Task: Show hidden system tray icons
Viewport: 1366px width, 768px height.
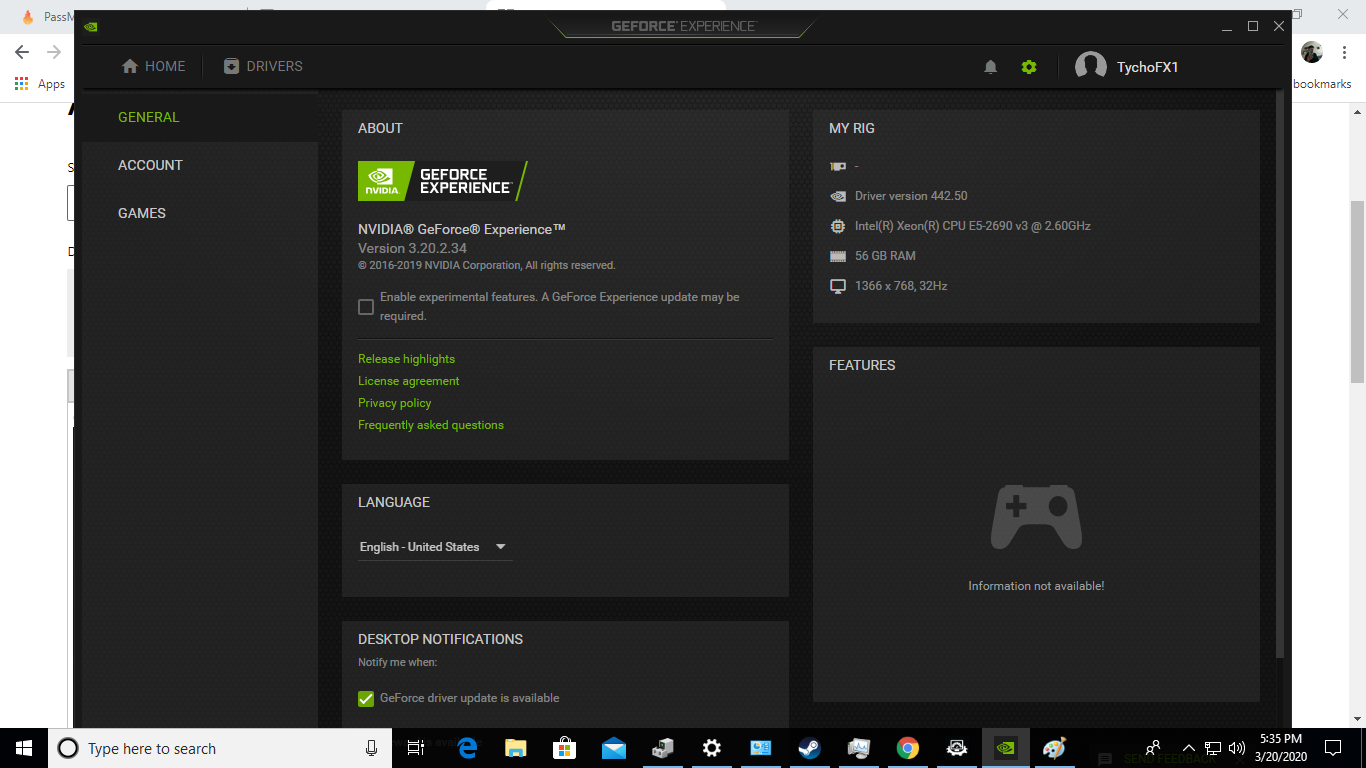Action: point(1189,748)
